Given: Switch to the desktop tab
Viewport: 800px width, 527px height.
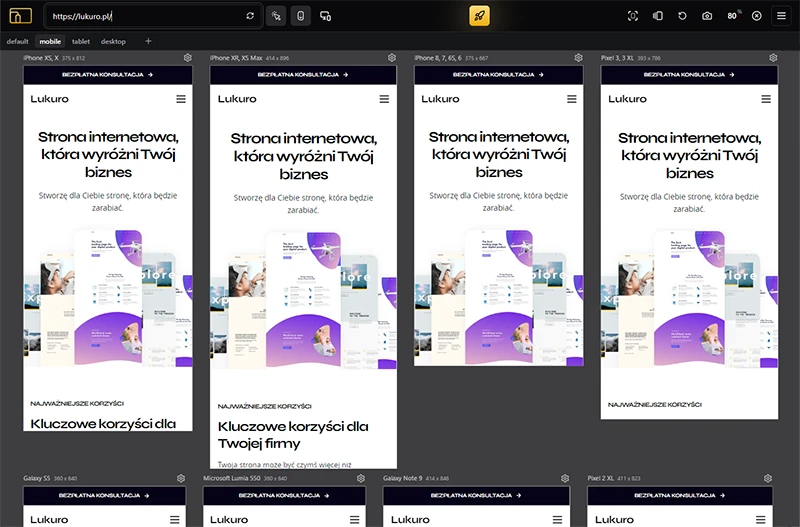Looking at the screenshot, I should click(x=113, y=41).
